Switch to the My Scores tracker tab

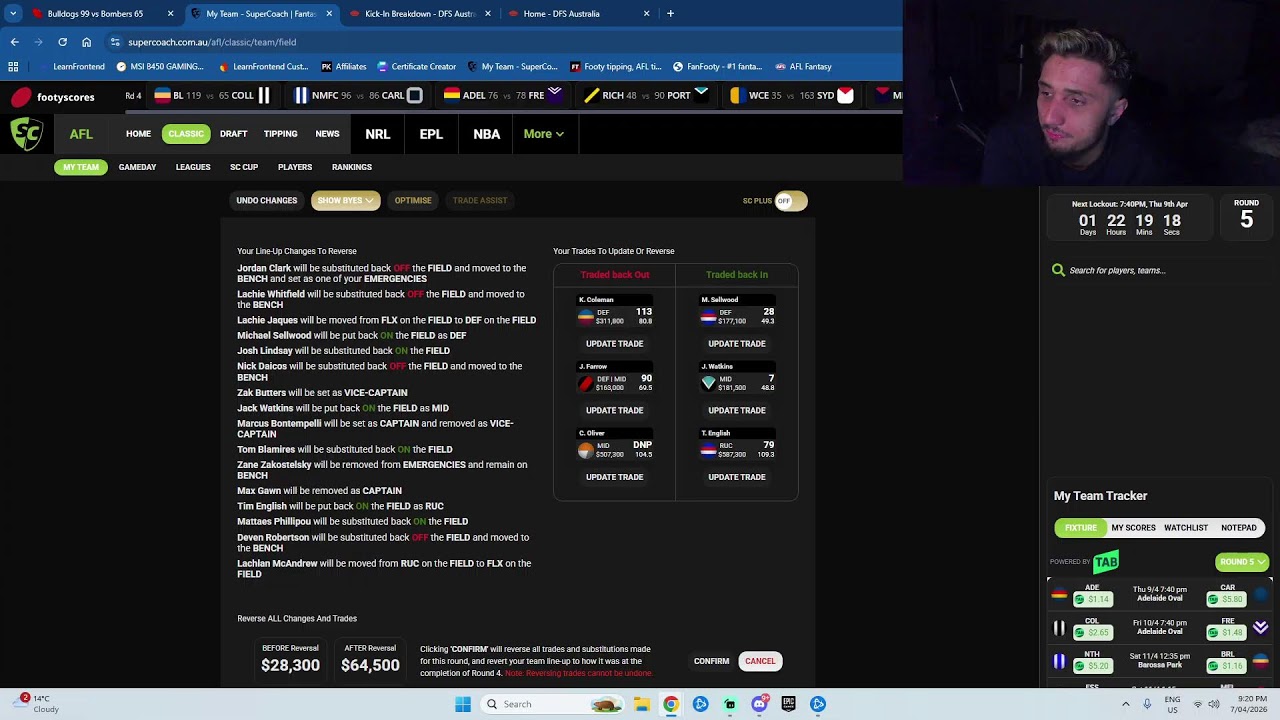tap(1133, 528)
